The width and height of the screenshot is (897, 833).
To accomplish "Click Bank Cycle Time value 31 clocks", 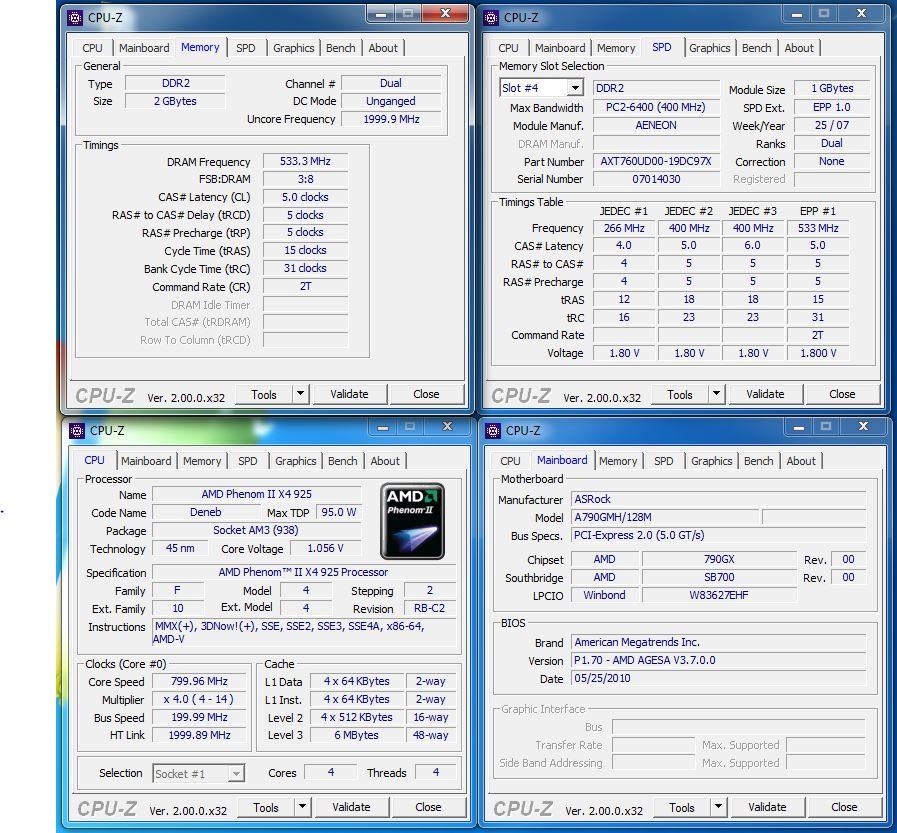I will 305,268.
